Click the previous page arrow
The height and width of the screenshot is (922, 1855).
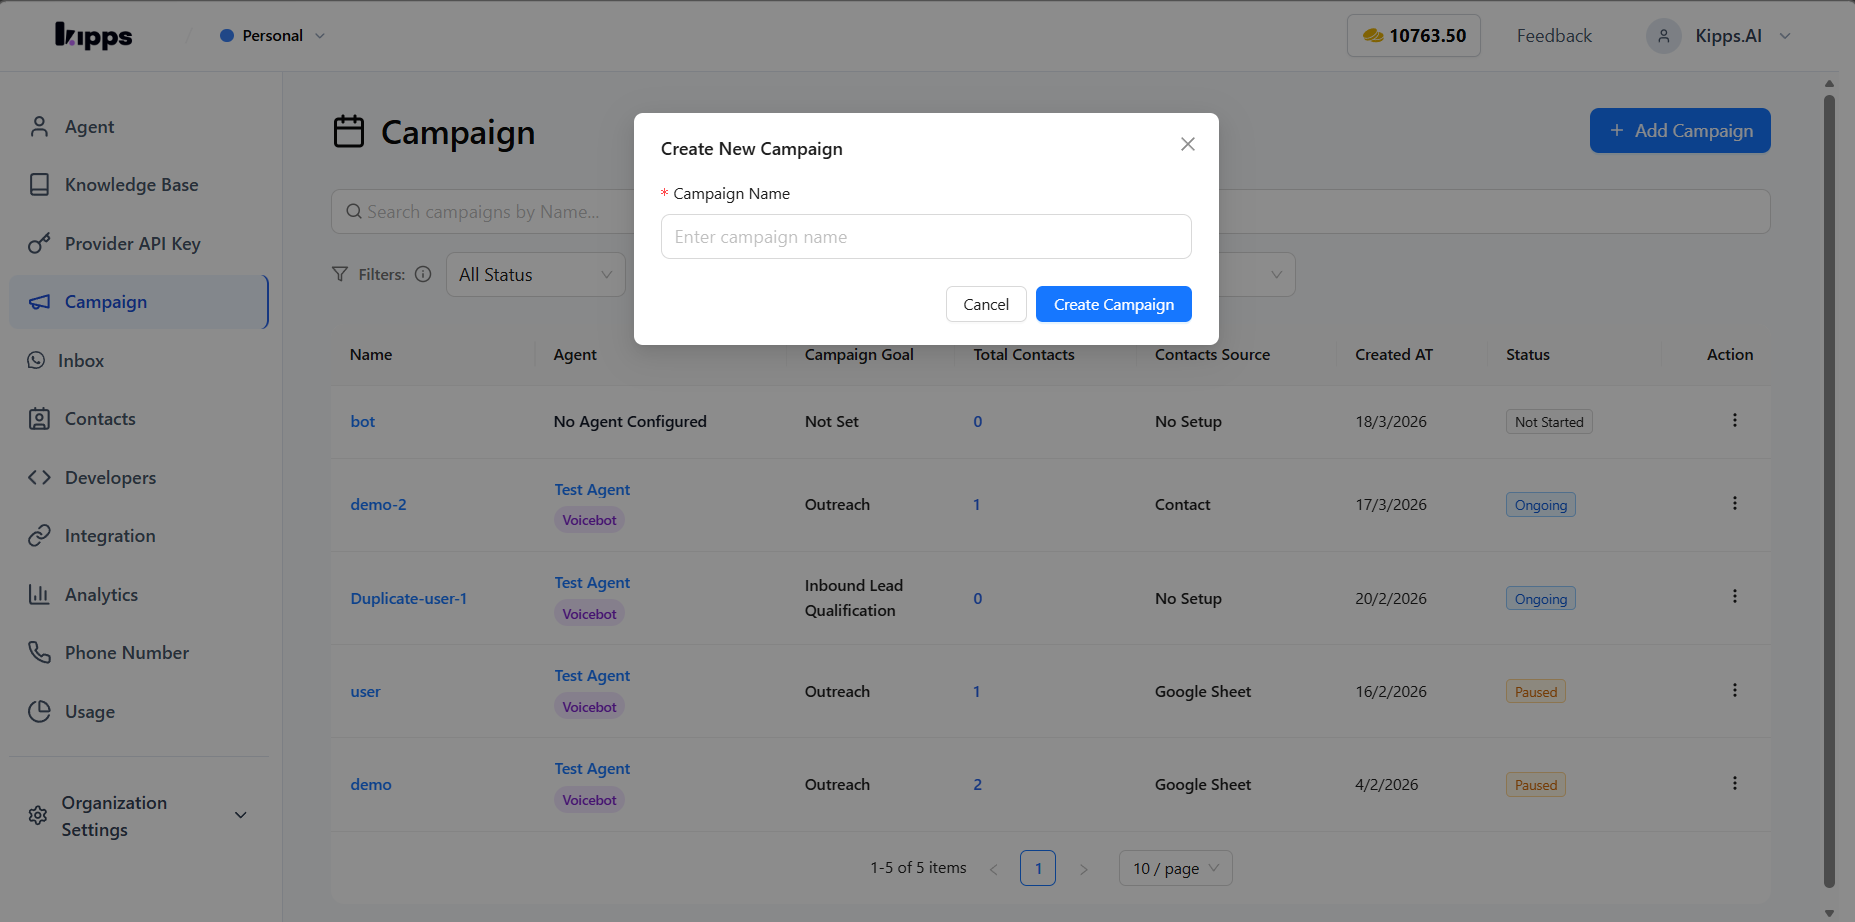[993, 869]
